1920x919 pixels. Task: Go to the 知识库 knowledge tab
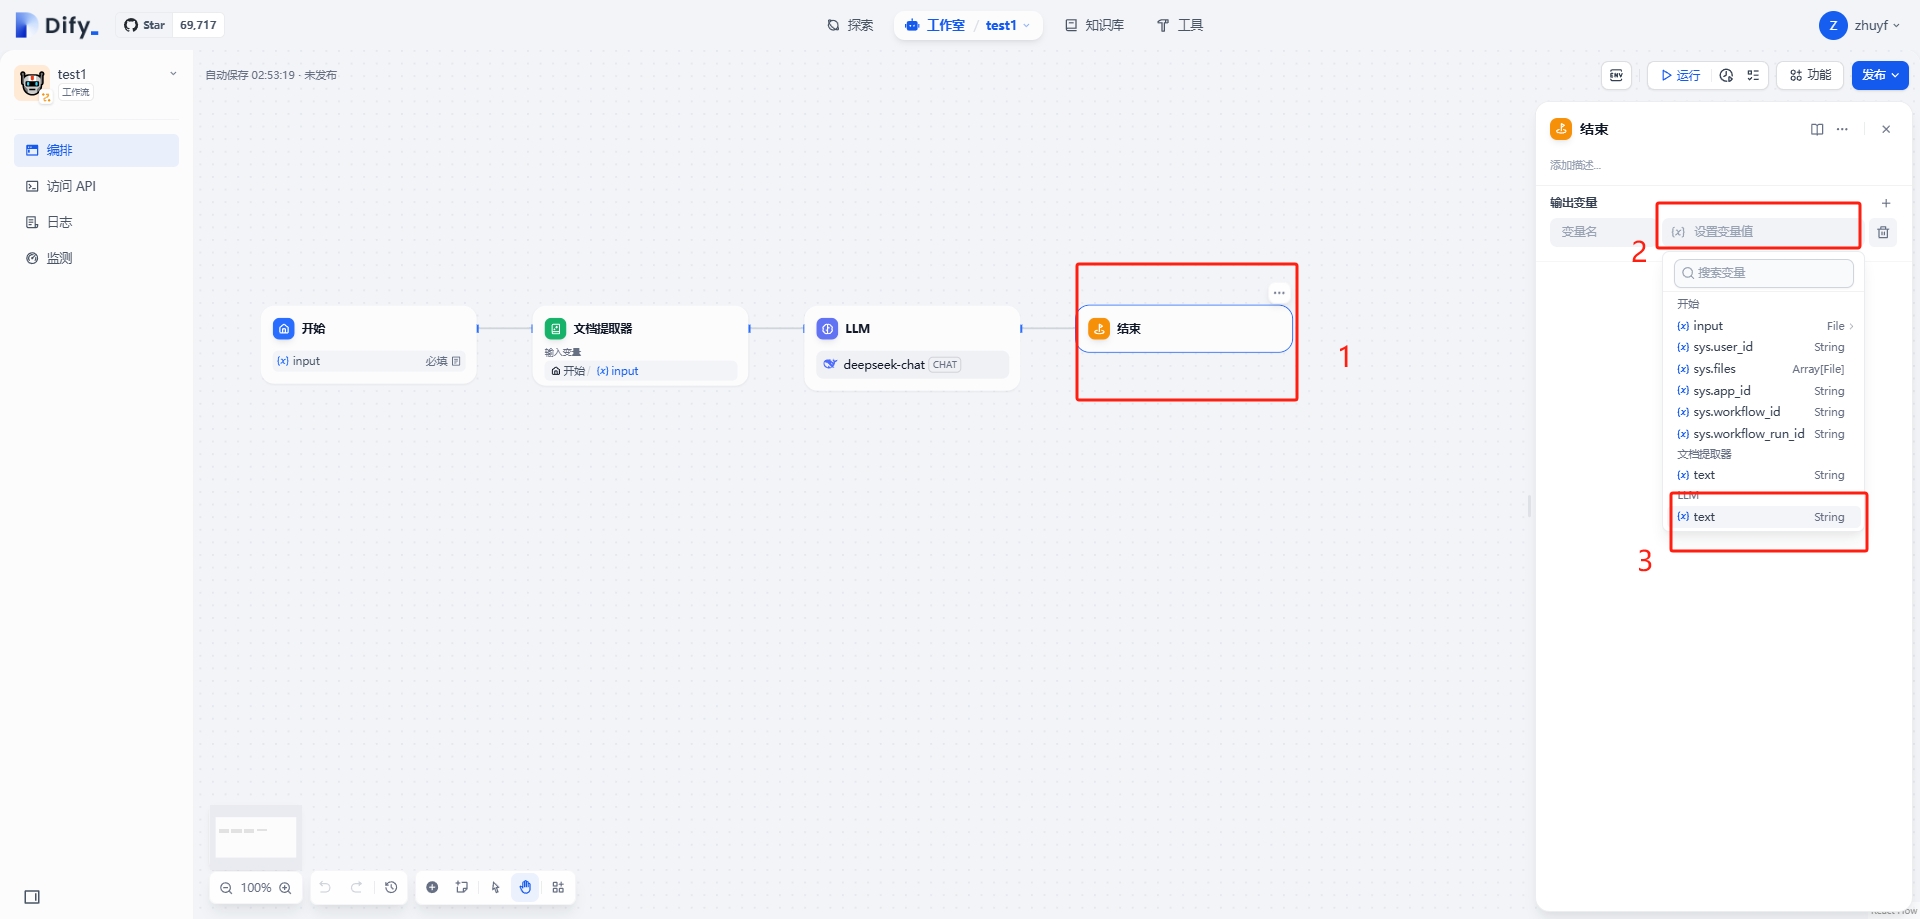coord(1094,25)
